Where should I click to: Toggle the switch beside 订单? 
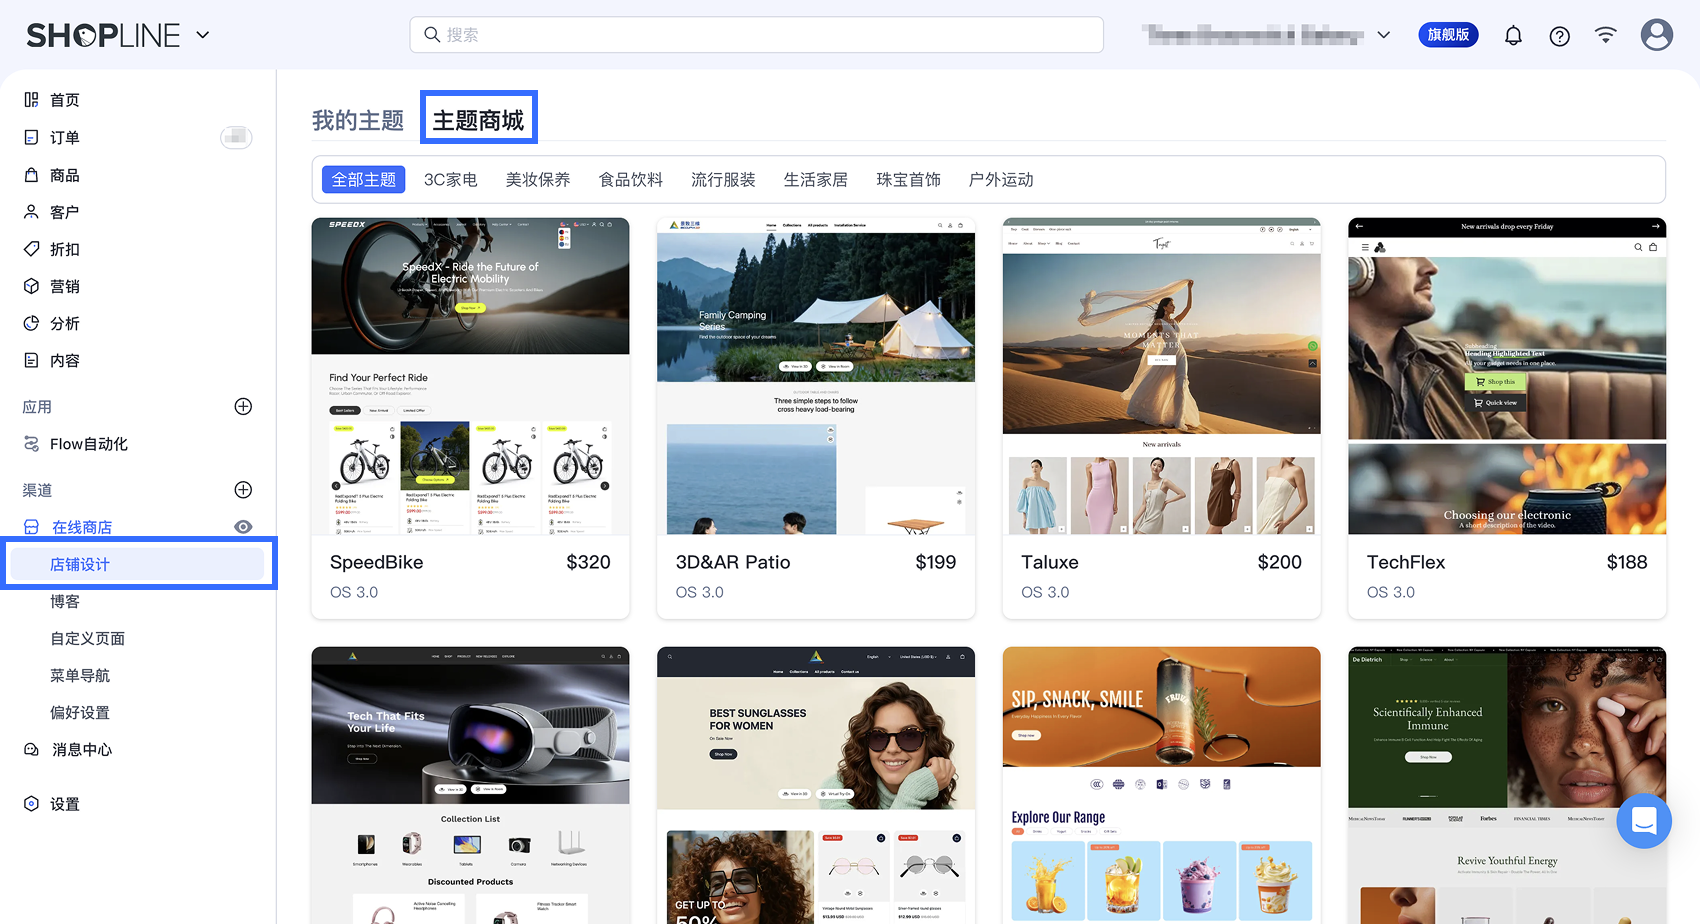[x=236, y=137]
